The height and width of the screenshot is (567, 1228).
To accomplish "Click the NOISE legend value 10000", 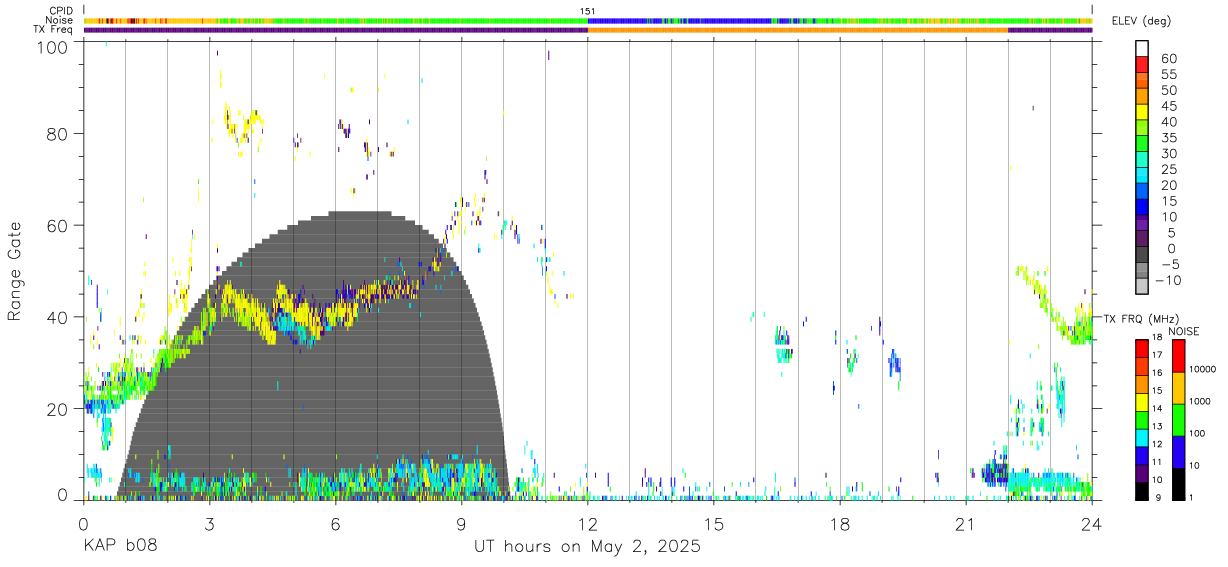I will coord(1204,369).
